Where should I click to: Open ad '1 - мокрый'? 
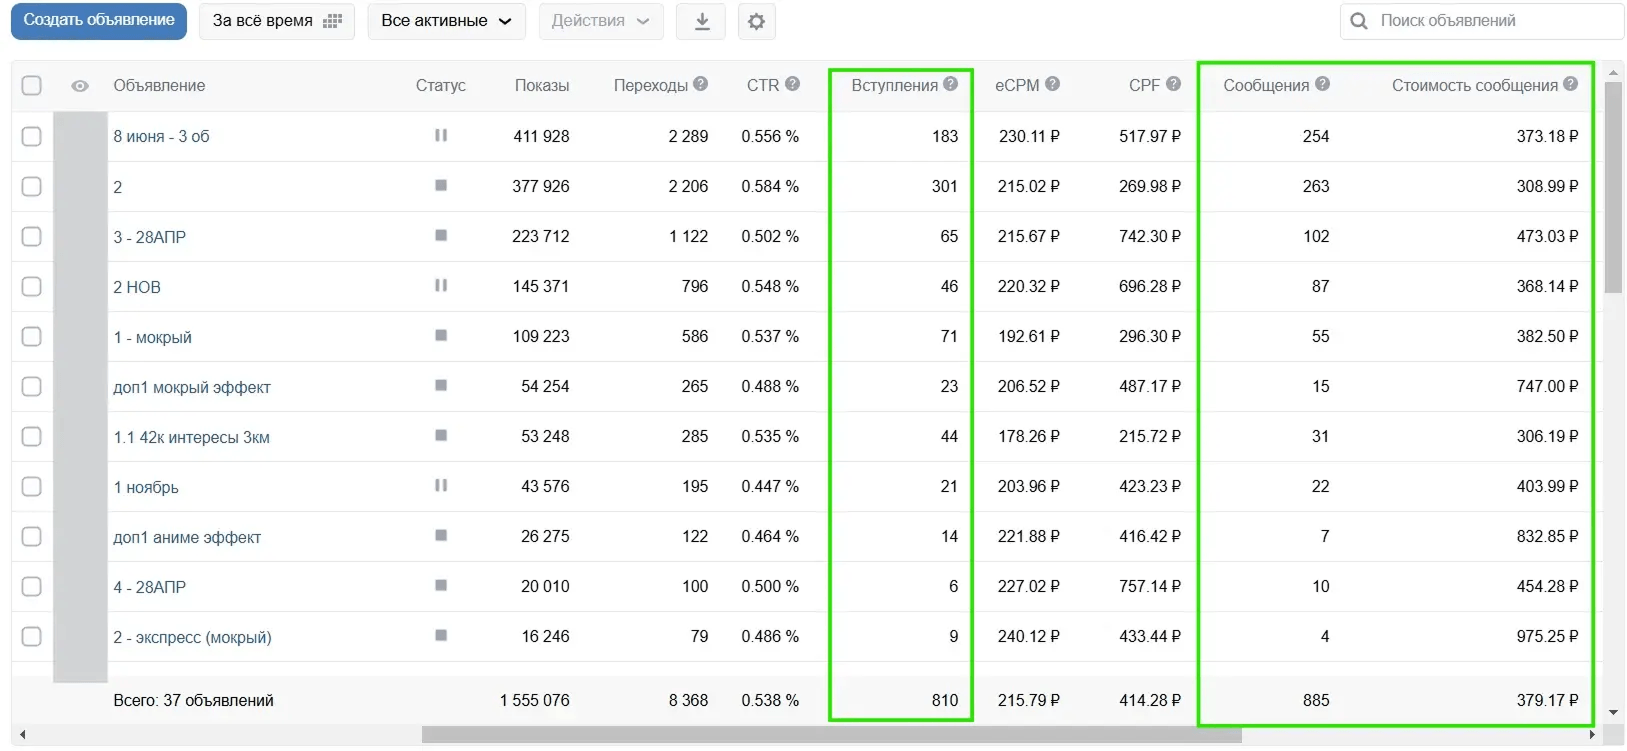(x=152, y=337)
